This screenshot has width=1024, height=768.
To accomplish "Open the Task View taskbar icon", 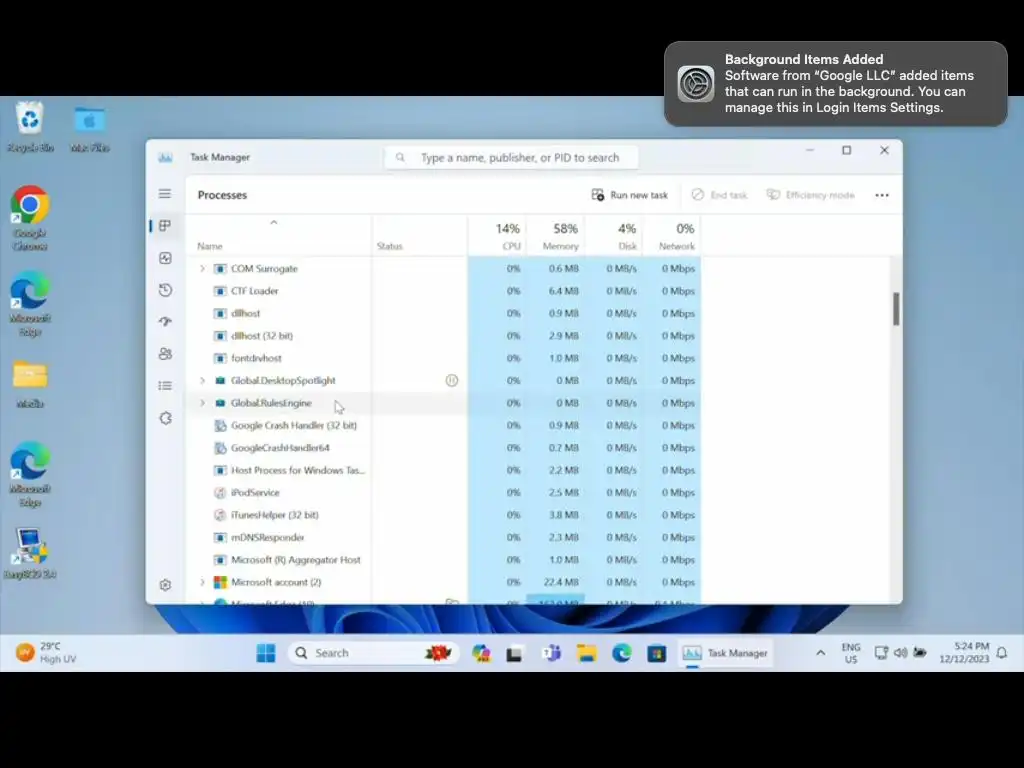I will coord(515,652).
